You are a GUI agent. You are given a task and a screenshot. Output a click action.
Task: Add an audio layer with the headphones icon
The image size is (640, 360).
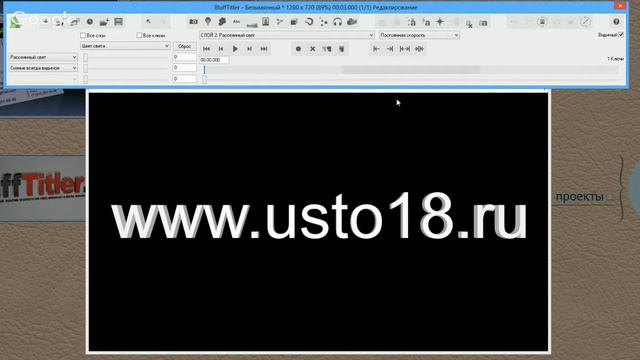click(338, 22)
